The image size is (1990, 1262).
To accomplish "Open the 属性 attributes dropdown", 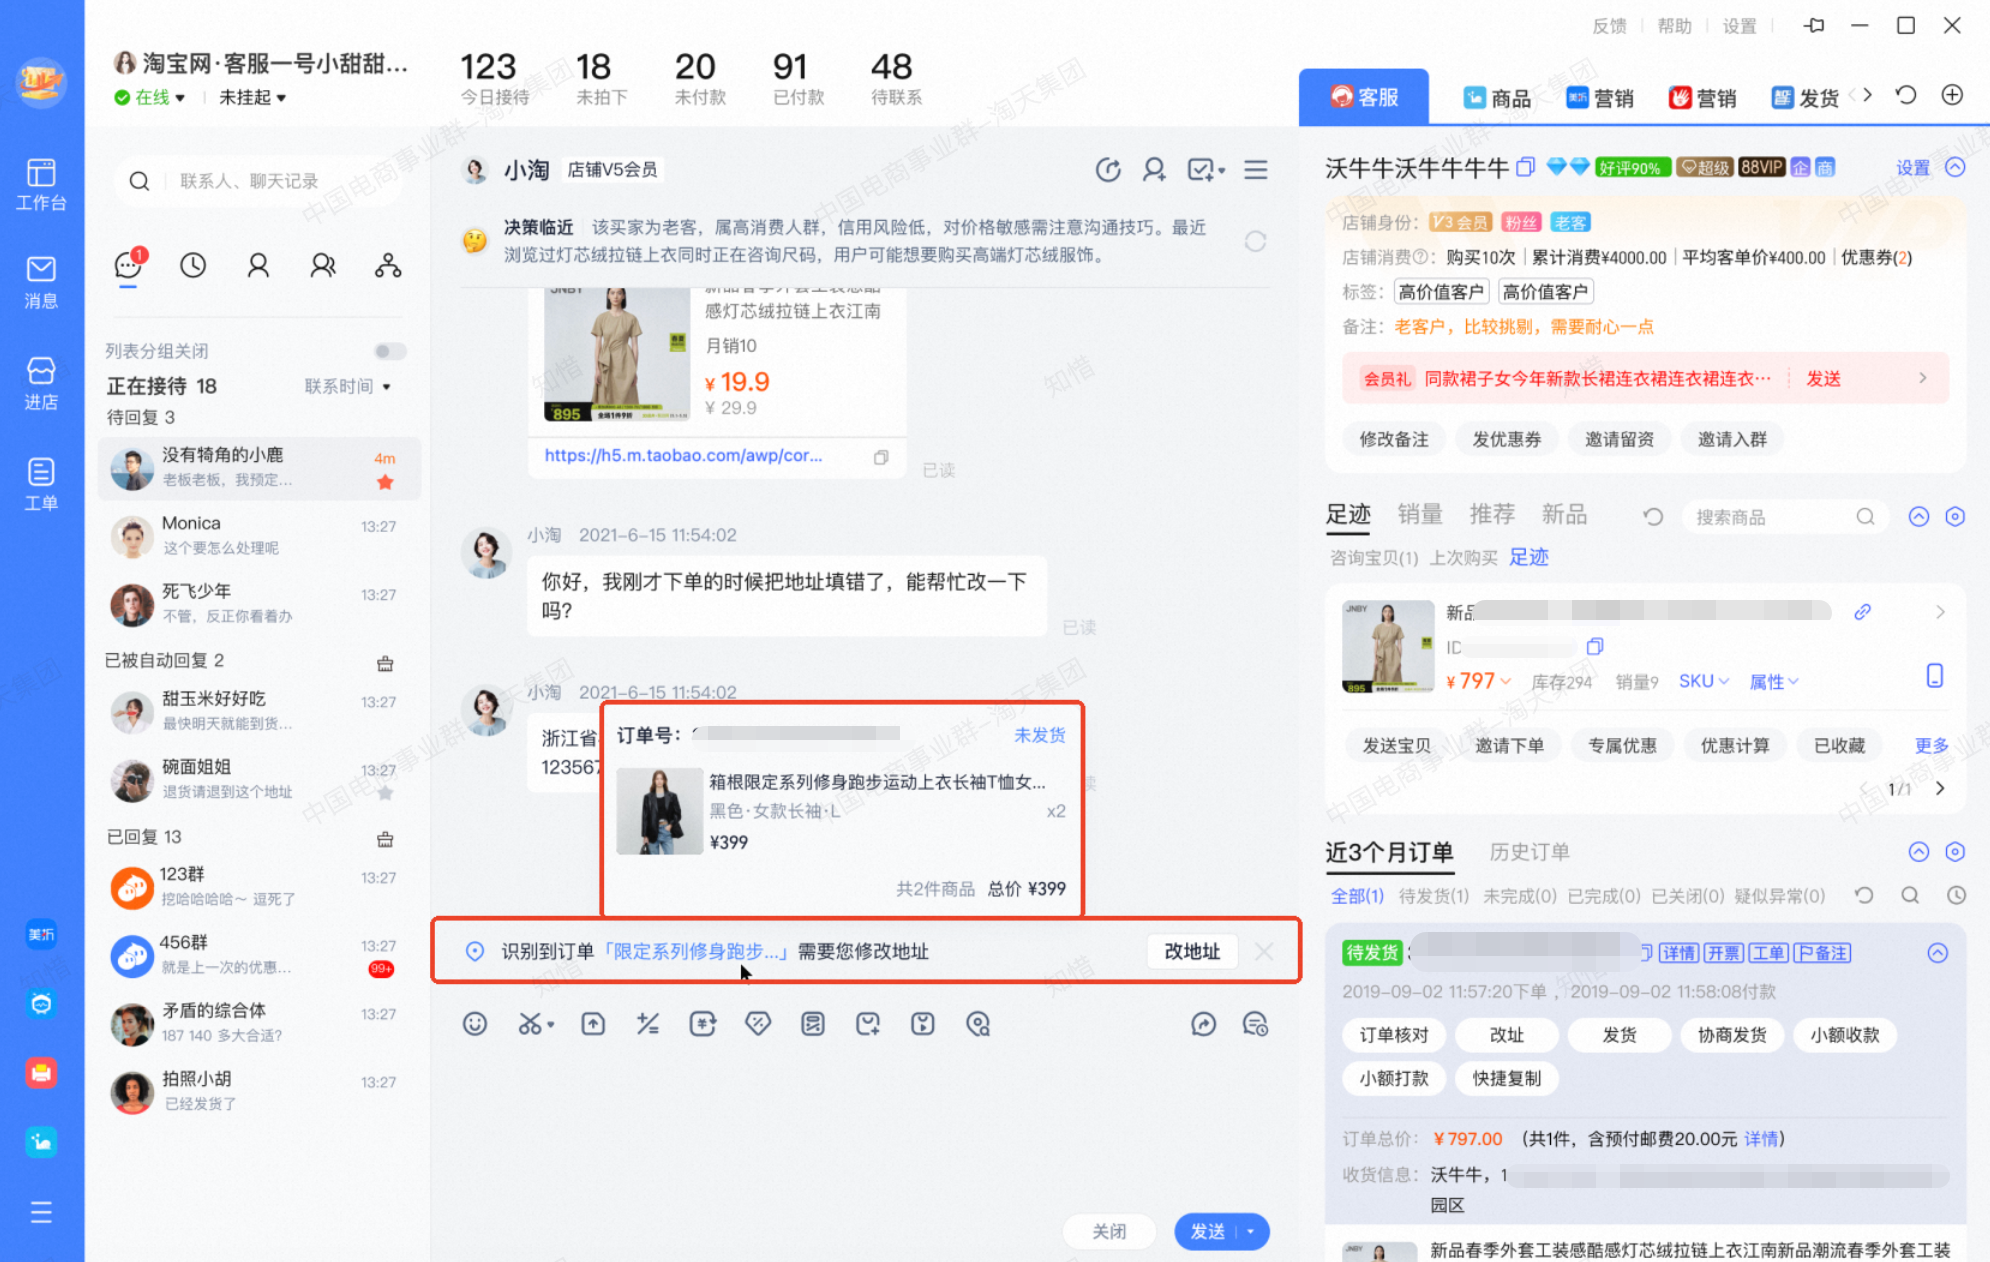I will coord(1773,681).
